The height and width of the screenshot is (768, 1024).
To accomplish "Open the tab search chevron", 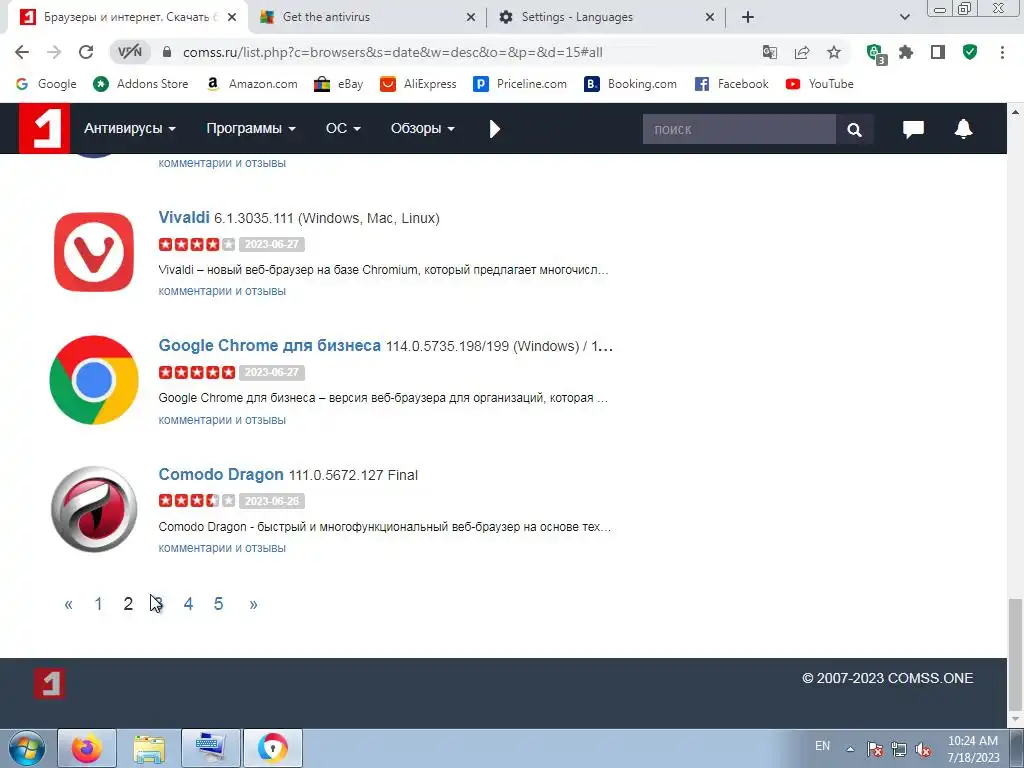I will click(904, 17).
